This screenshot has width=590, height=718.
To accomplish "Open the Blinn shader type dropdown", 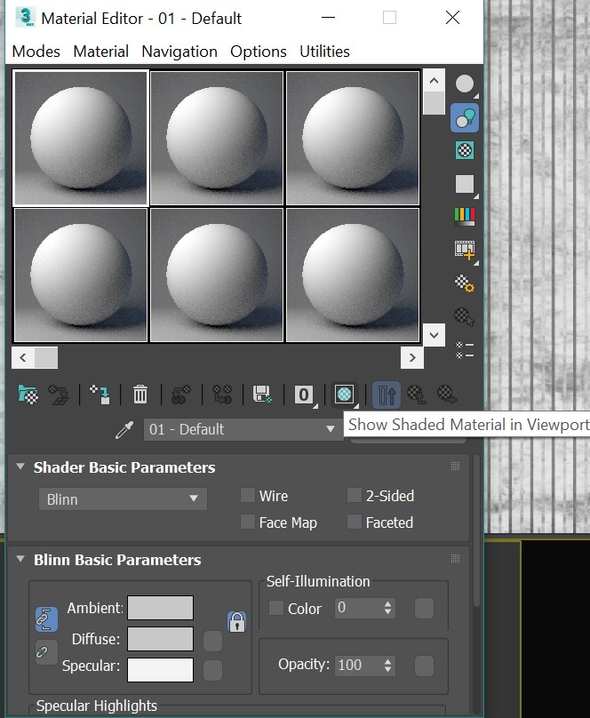I will click(123, 499).
